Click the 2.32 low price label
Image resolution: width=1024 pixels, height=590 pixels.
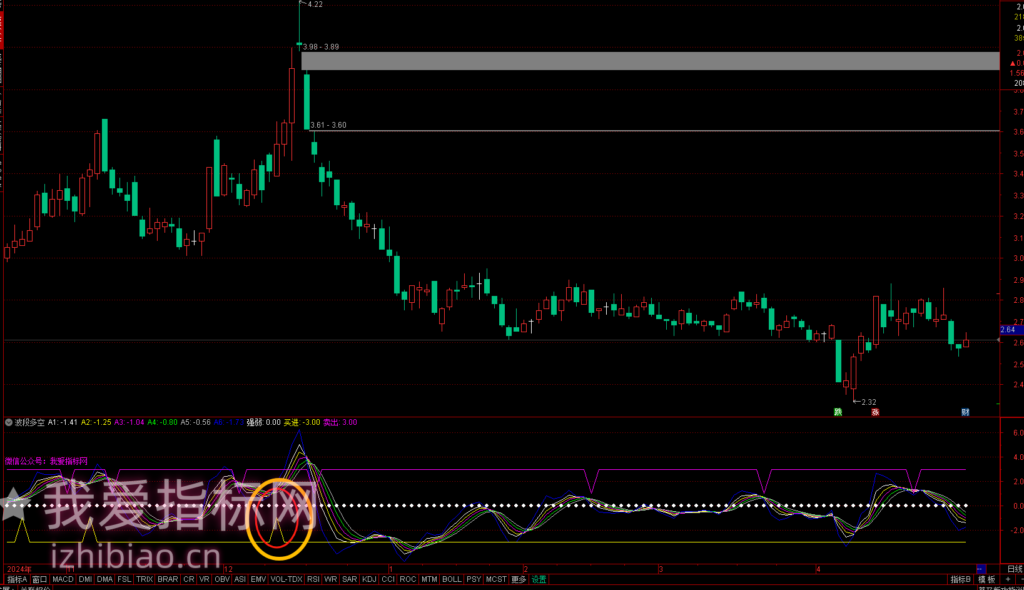pyautogui.click(x=869, y=402)
